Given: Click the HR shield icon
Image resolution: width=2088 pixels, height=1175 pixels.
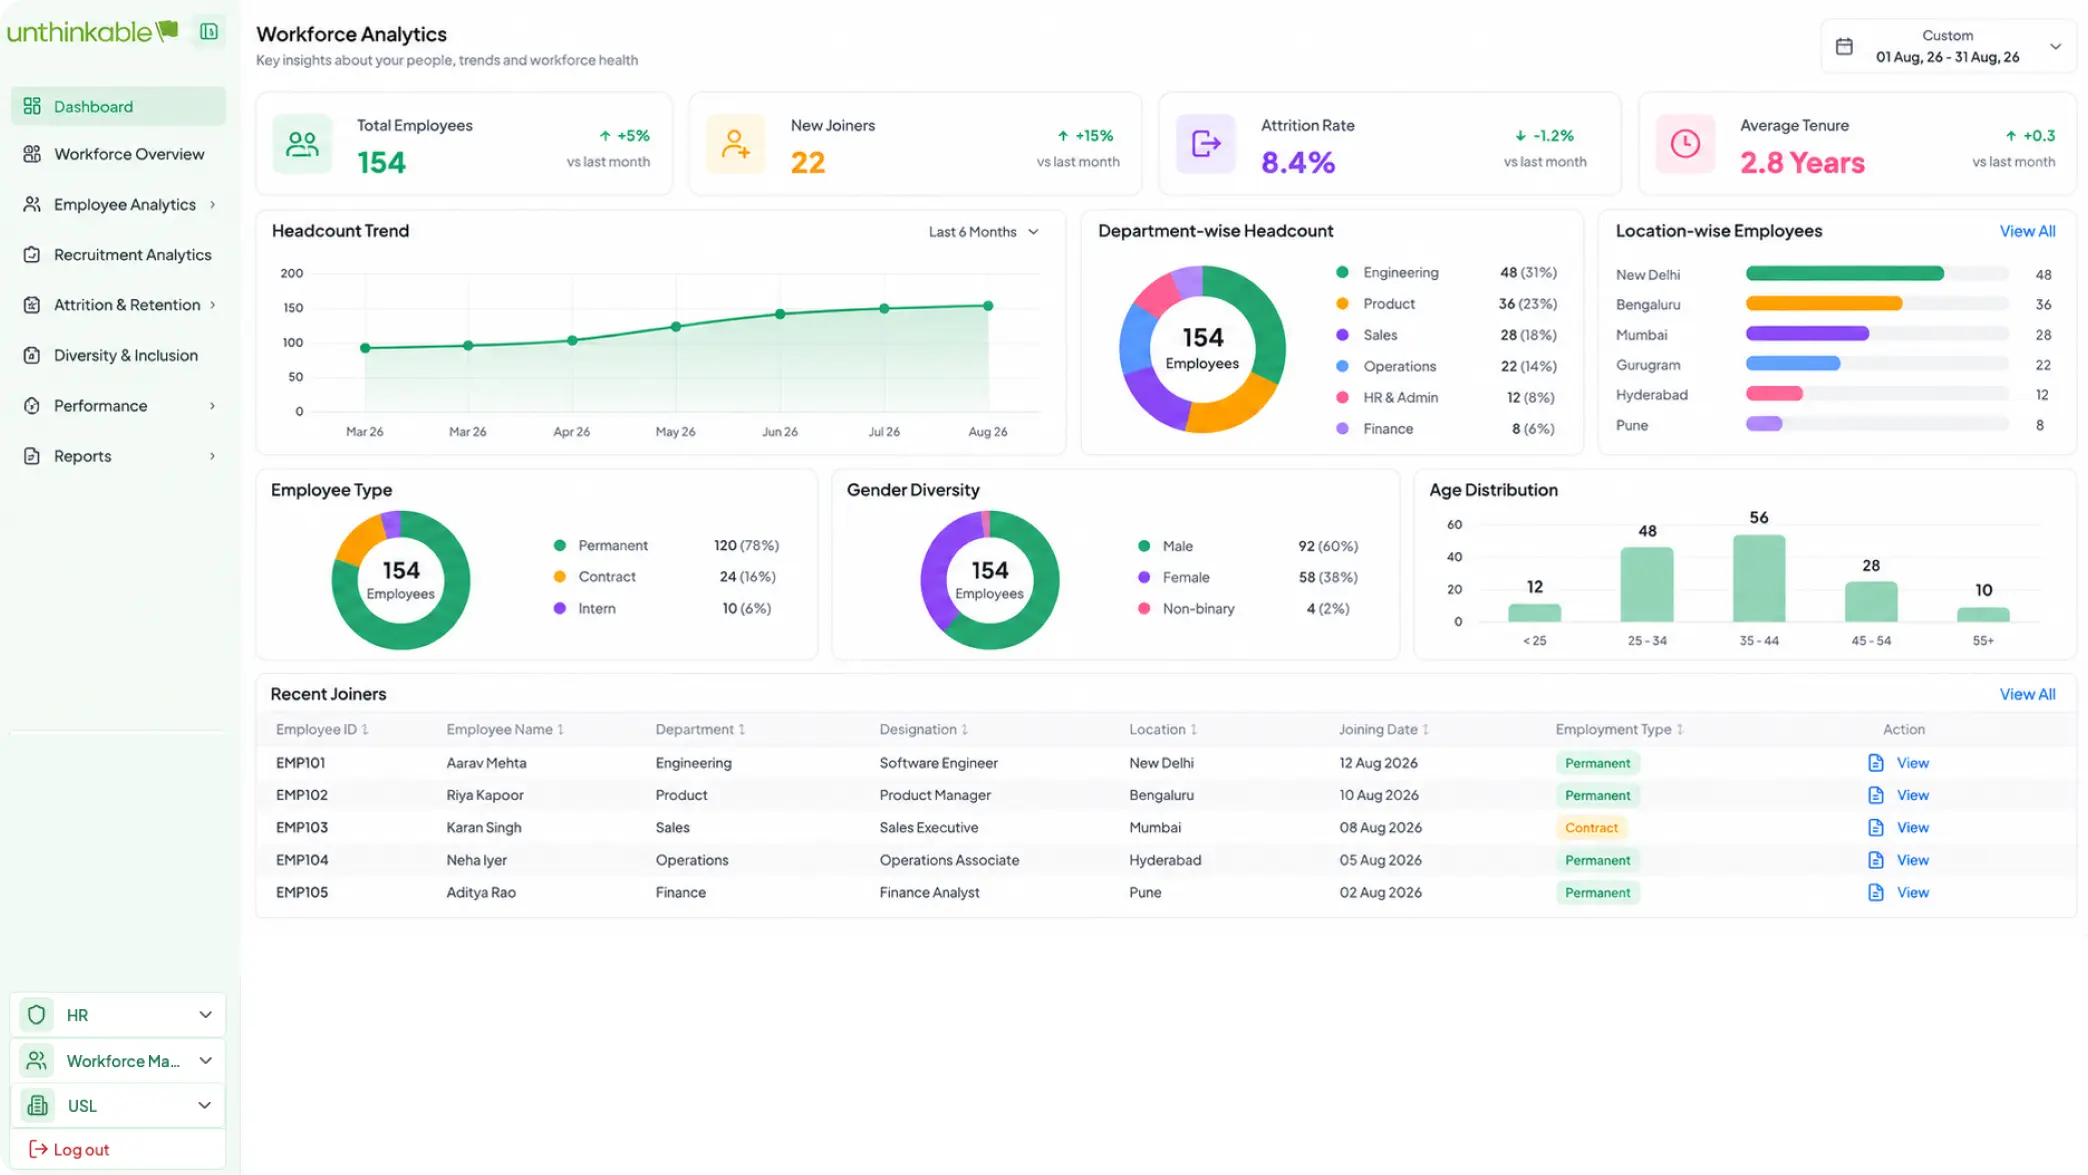Looking at the screenshot, I should point(37,1015).
